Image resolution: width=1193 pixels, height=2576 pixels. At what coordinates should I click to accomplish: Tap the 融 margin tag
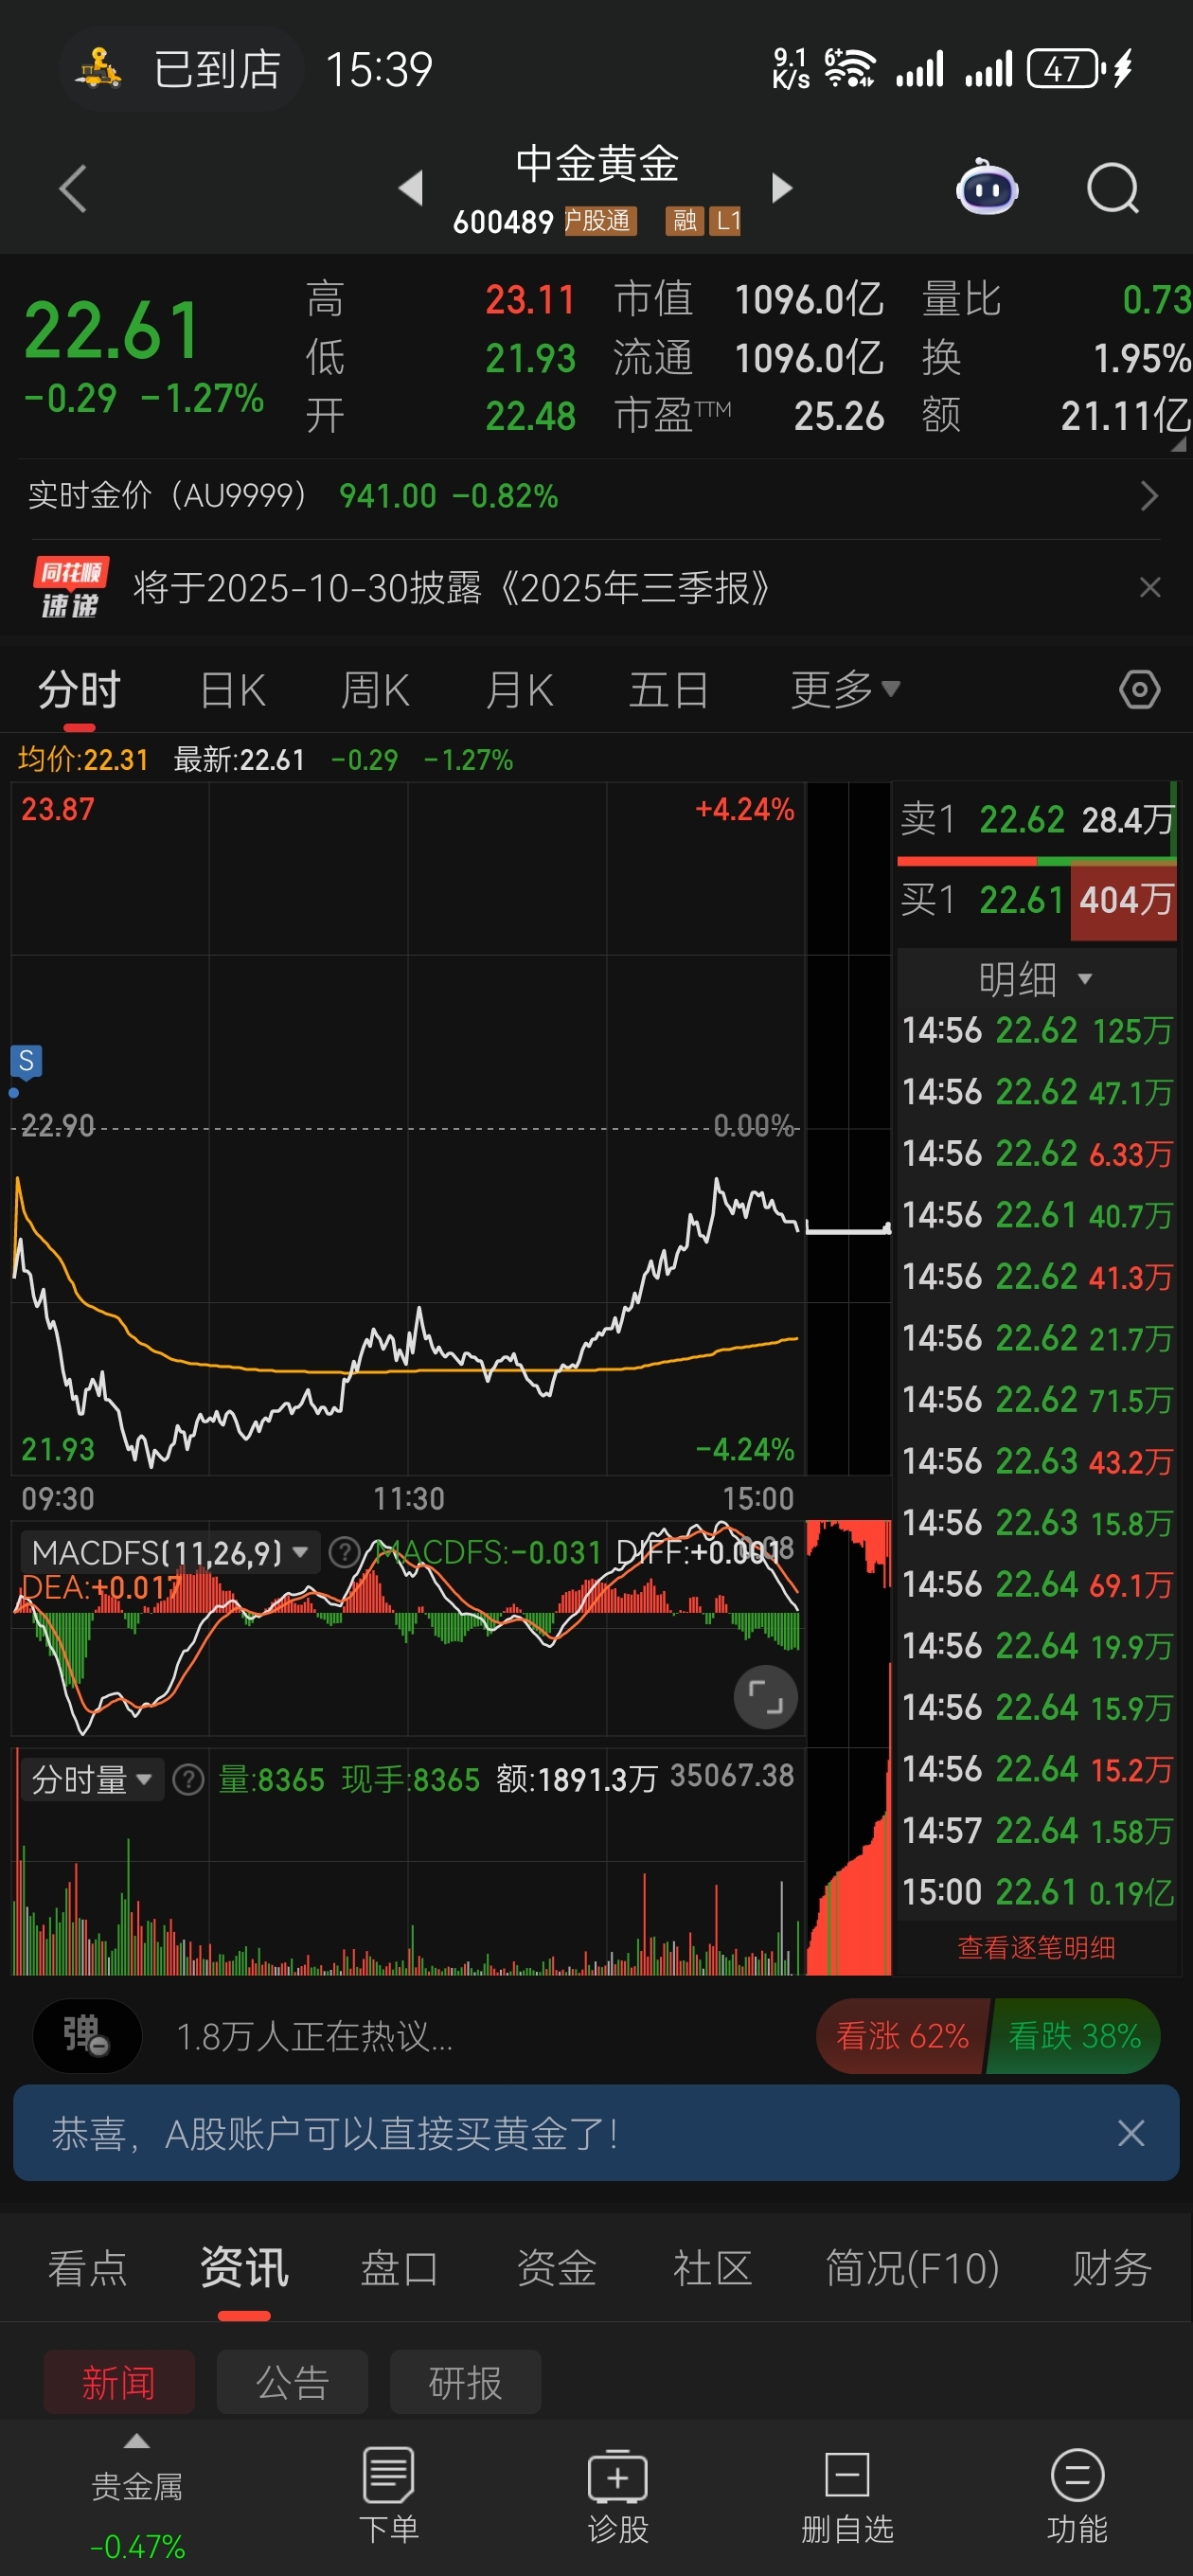pyautogui.click(x=684, y=221)
